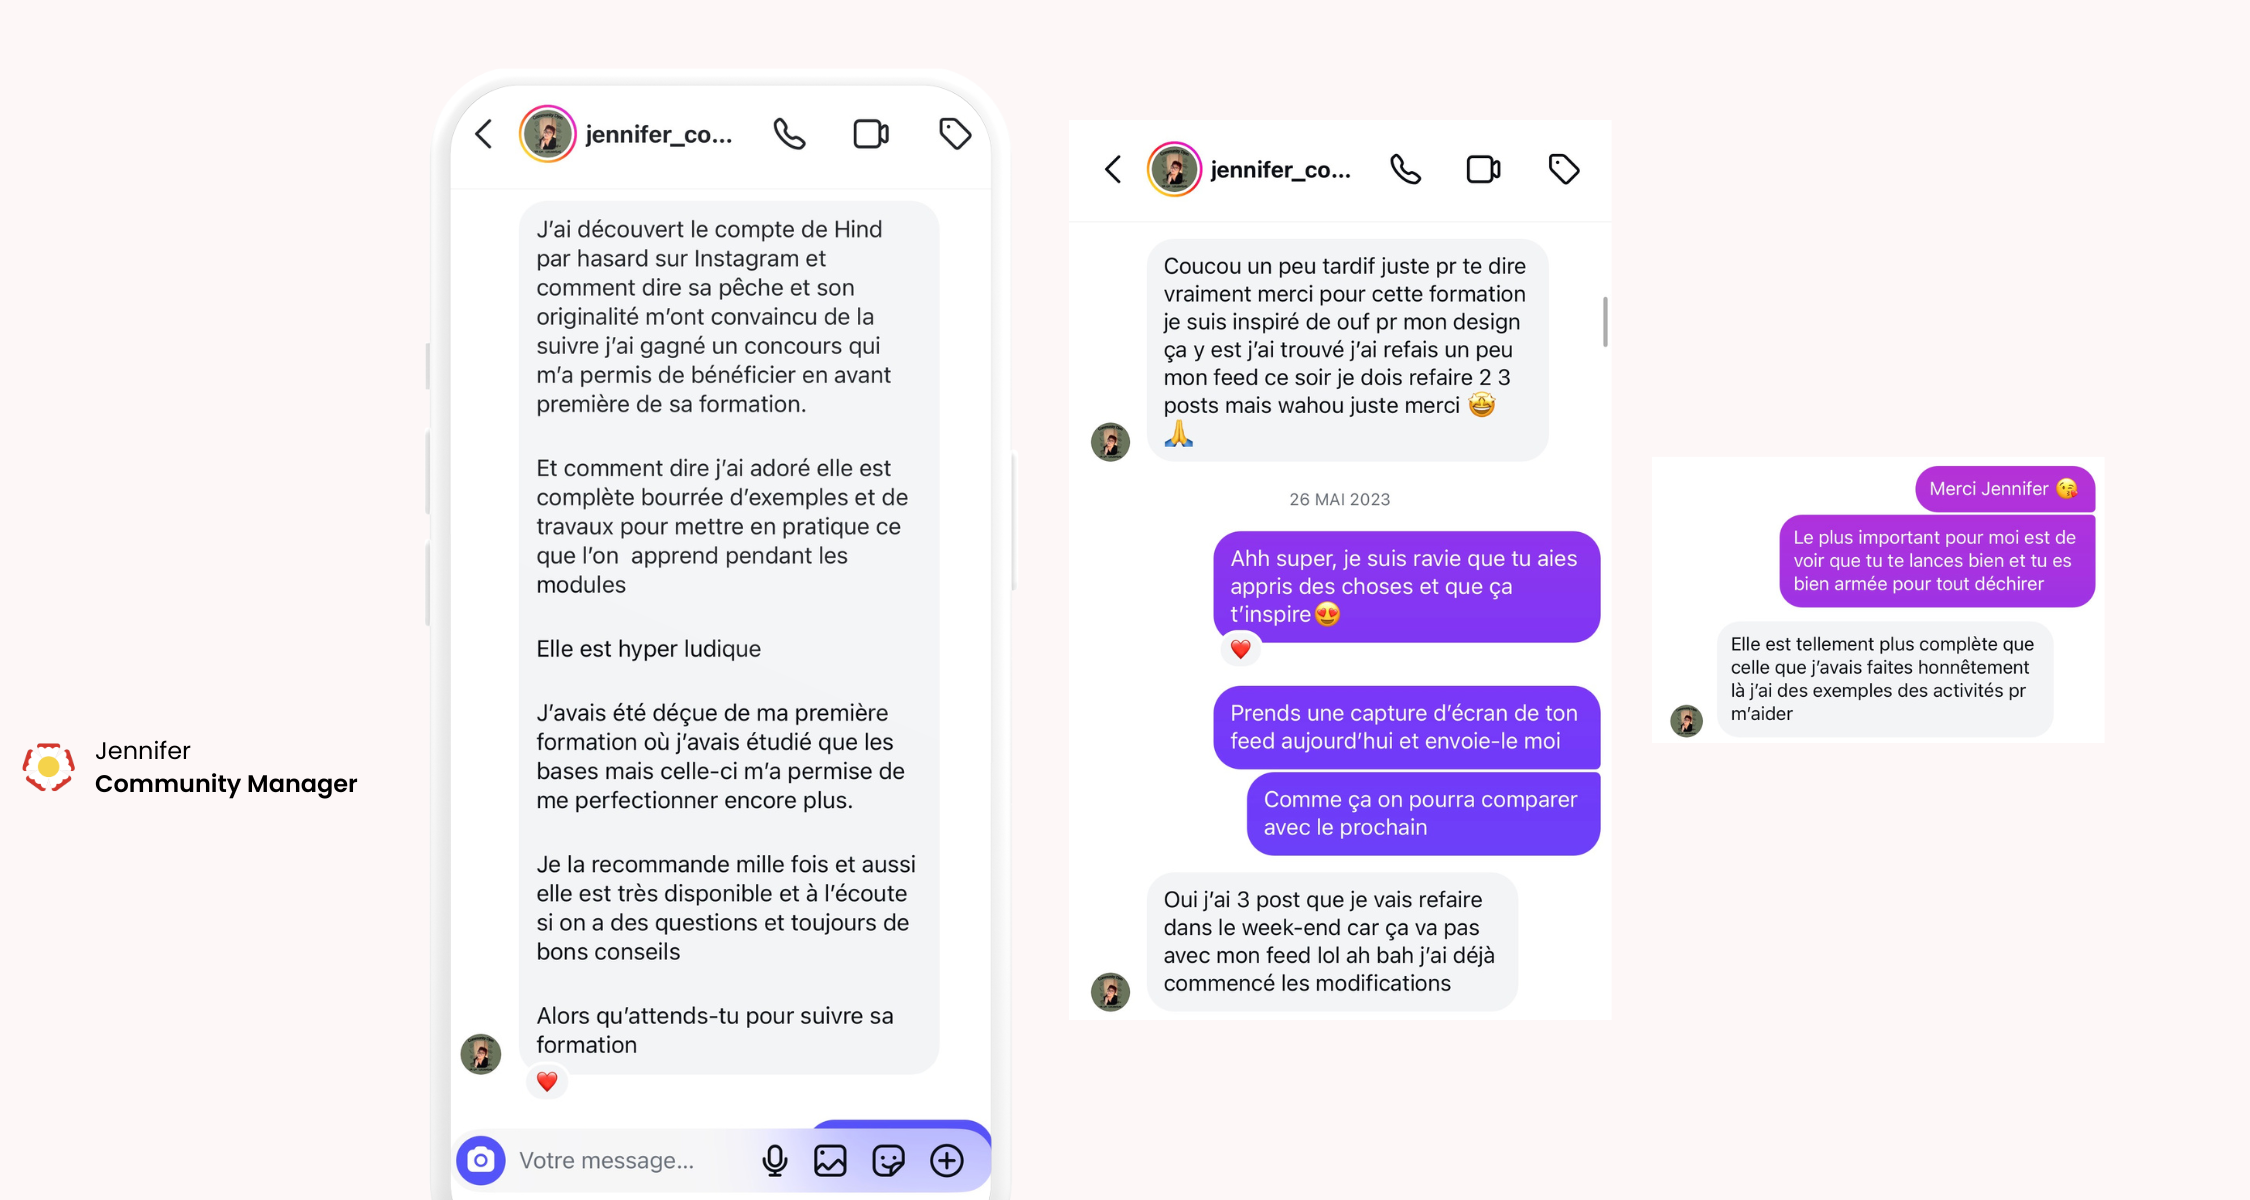Start a voice call in the phone chat

pos(789,134)
